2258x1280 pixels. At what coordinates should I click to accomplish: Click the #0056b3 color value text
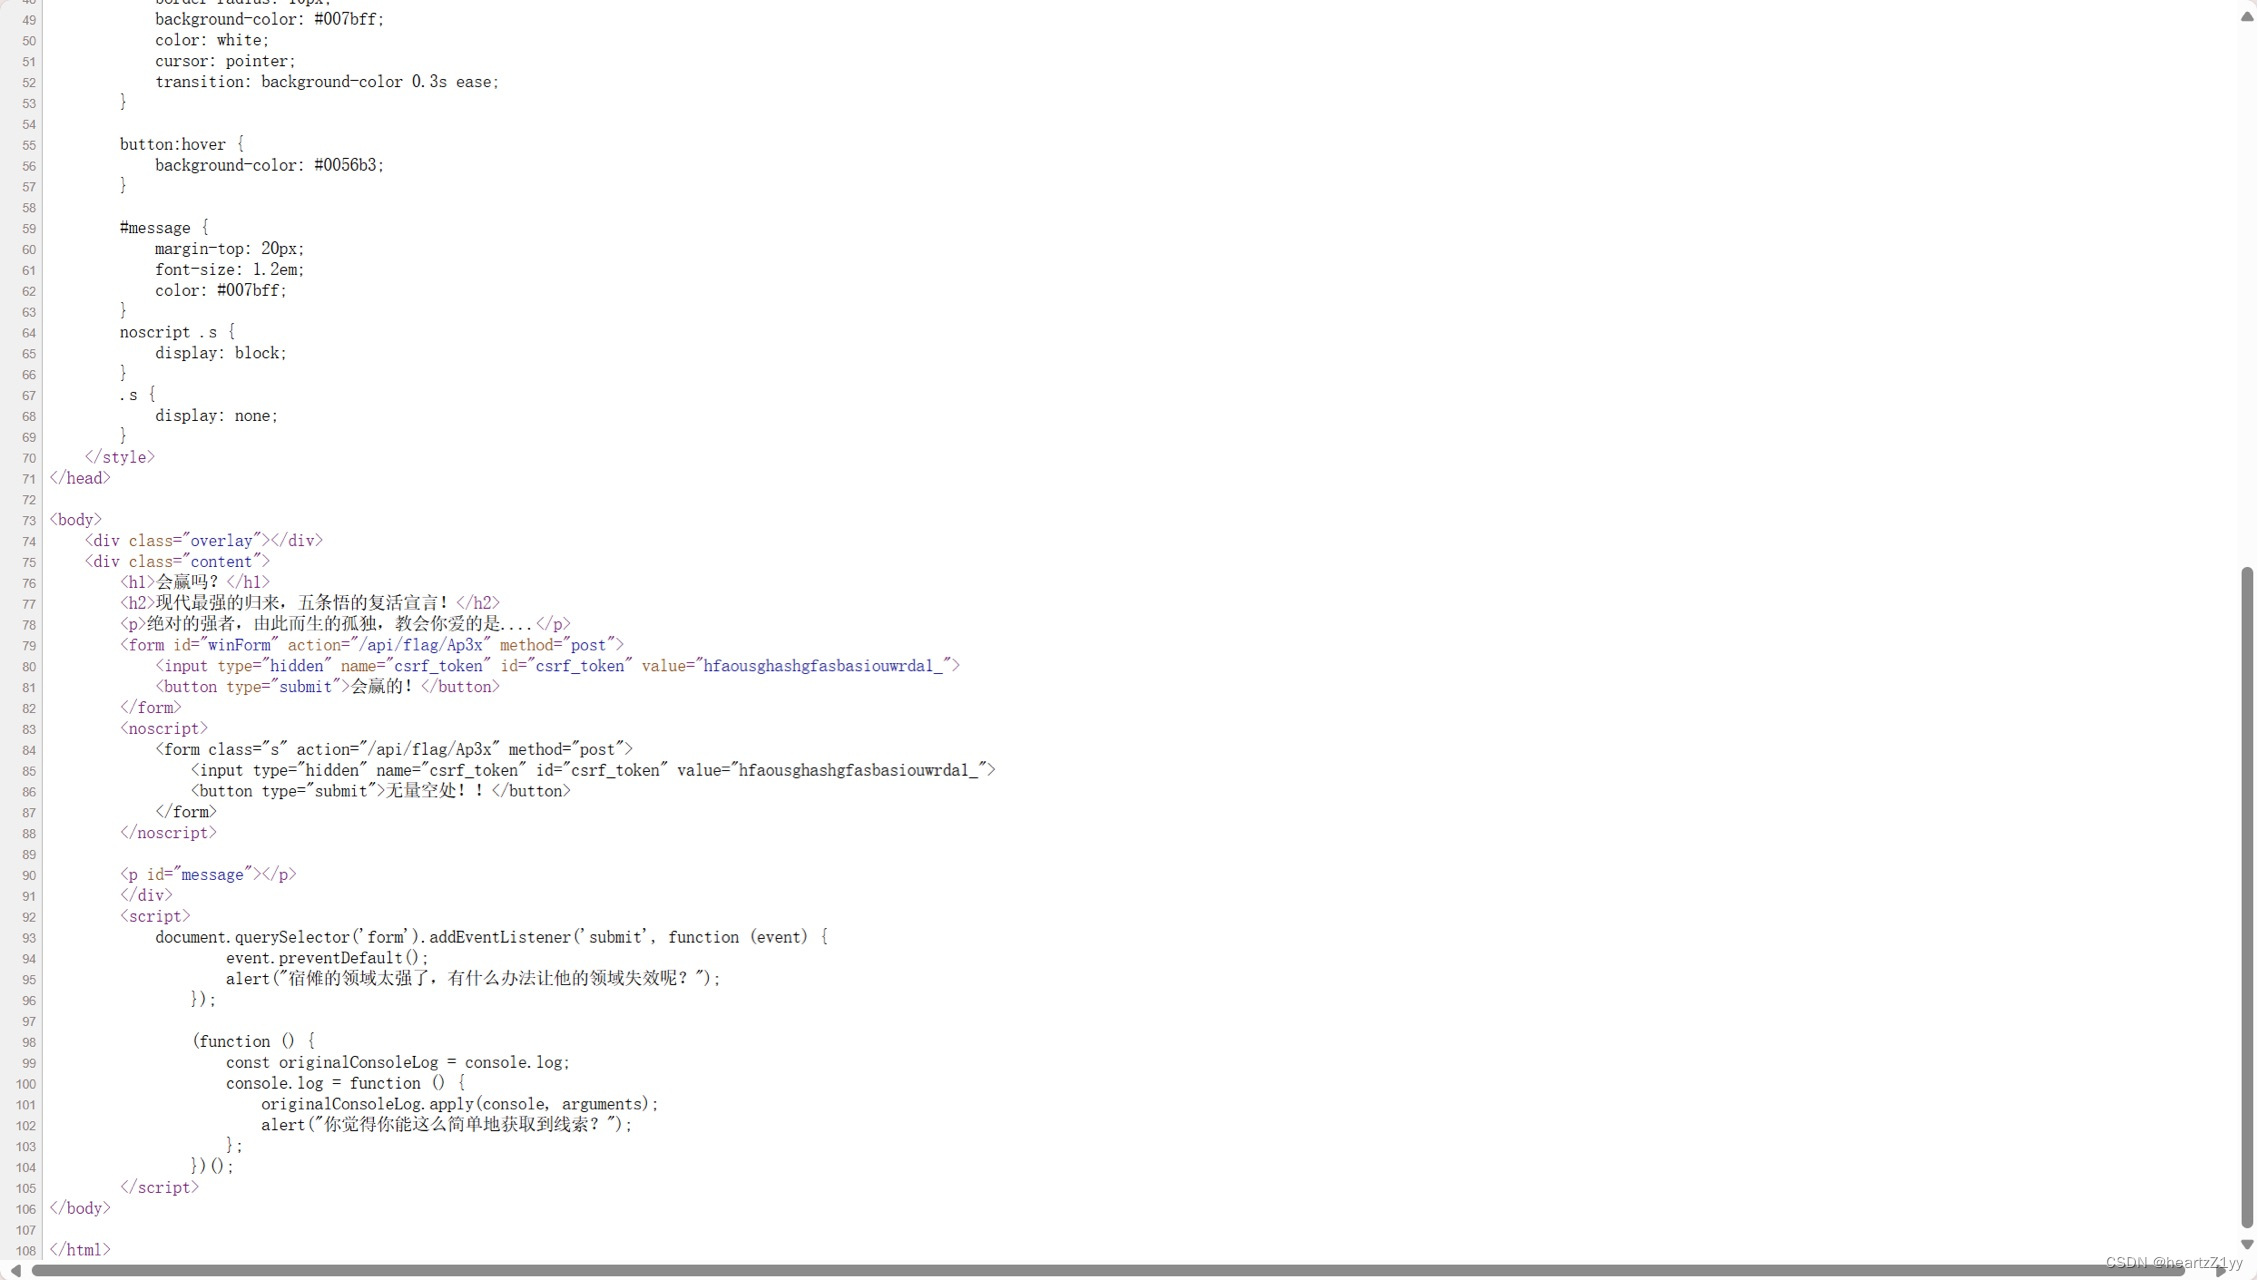[x=347, y=165]
